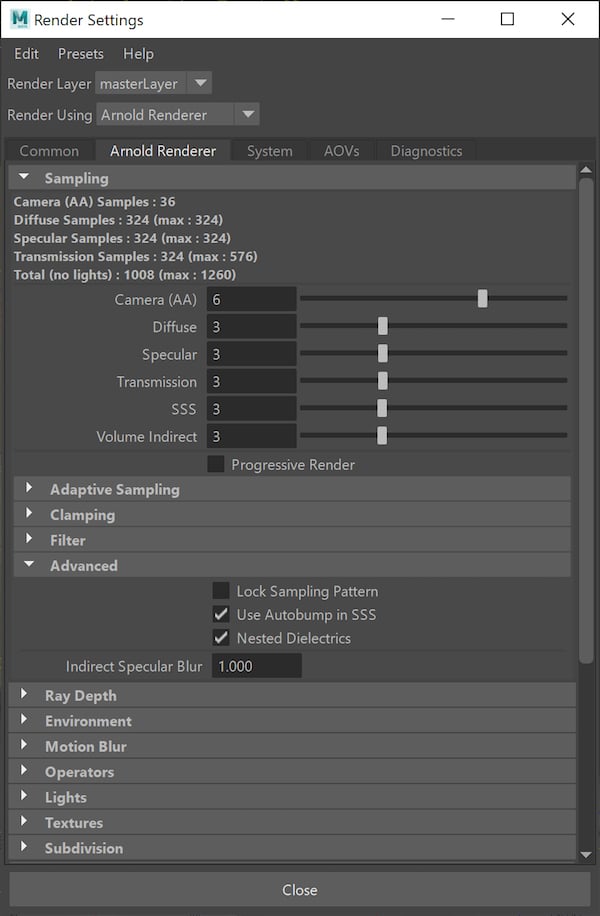Expand the Adaptive Sampling section
This screenshot has width=600, height=916.
coord(28,489)
